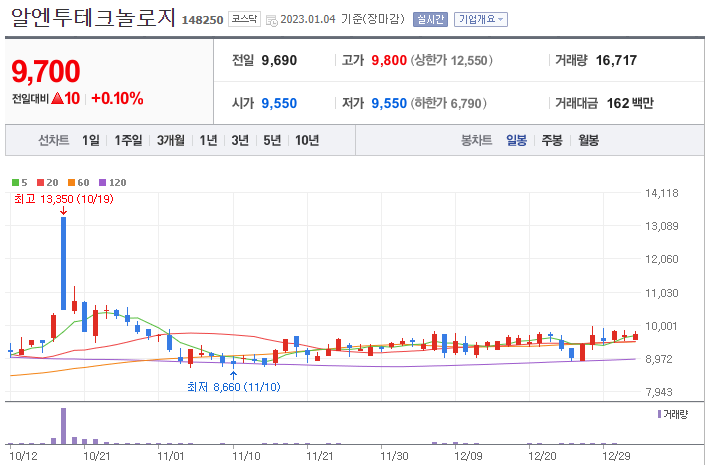
Task: Click the 실시간 button
Action: click(x=430, y=19)
